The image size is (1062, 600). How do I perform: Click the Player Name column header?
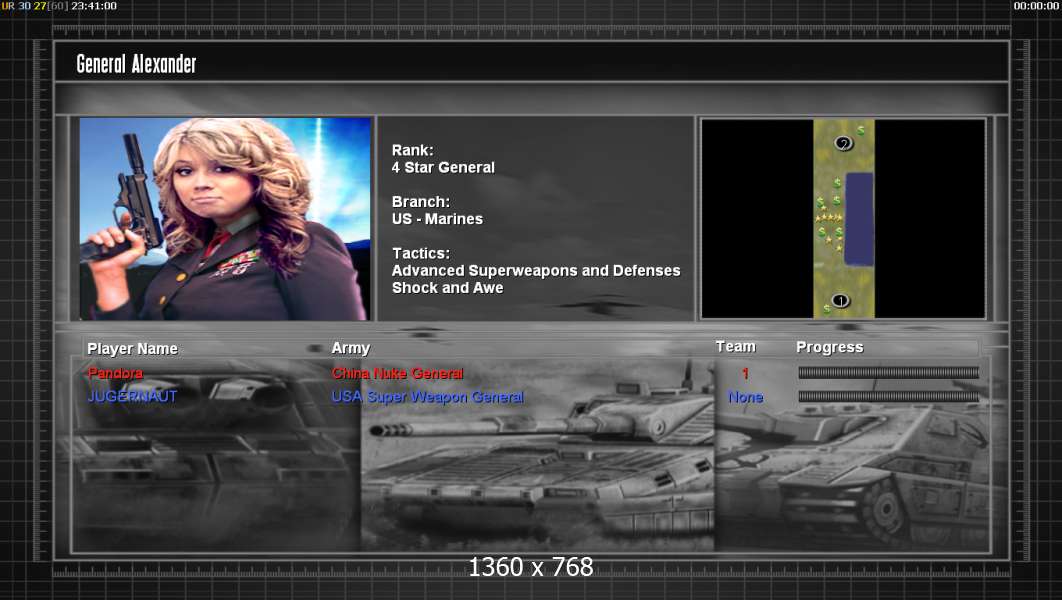(x=132, y=349)
